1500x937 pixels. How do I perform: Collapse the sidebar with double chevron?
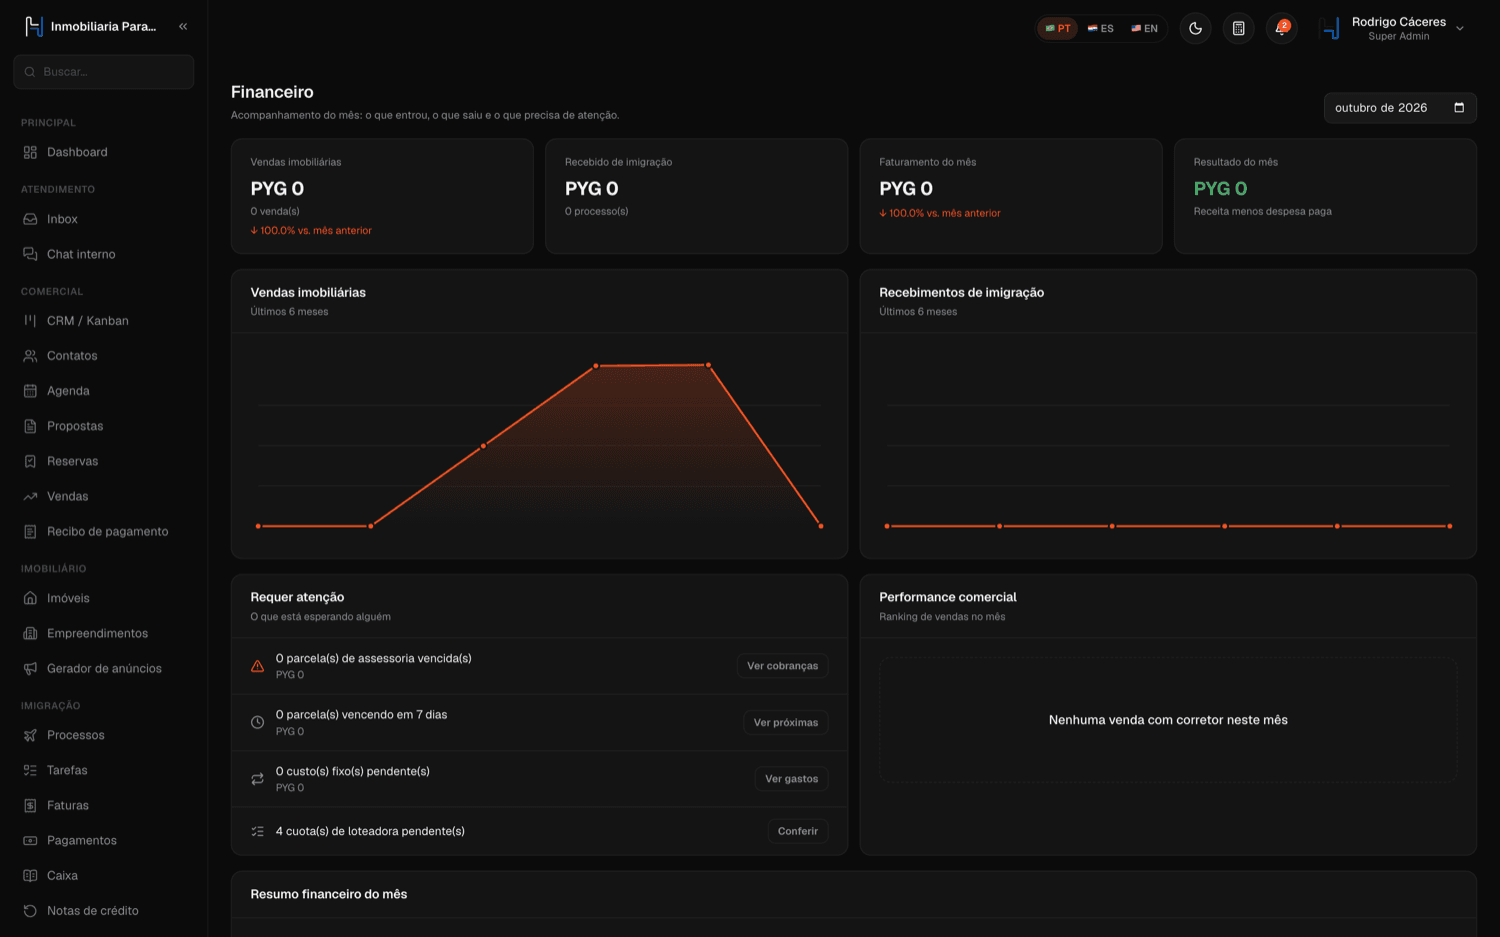183,27
